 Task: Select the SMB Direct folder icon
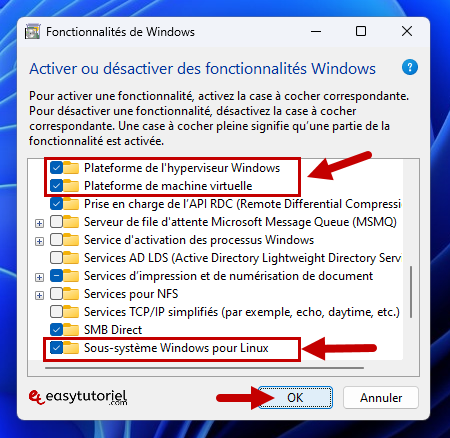(71, 330)
